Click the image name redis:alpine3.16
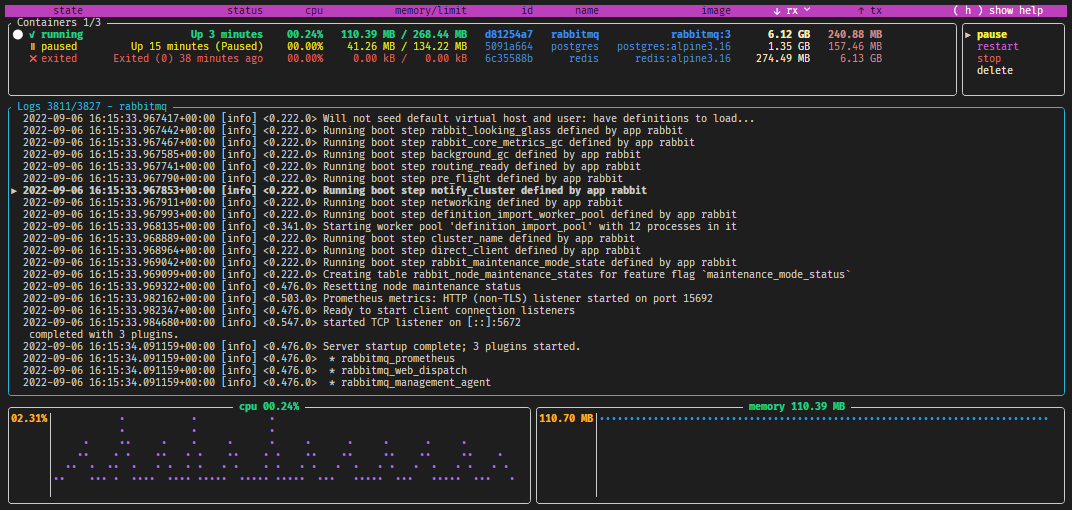The image size is (1072, 510). coord(683,59)
